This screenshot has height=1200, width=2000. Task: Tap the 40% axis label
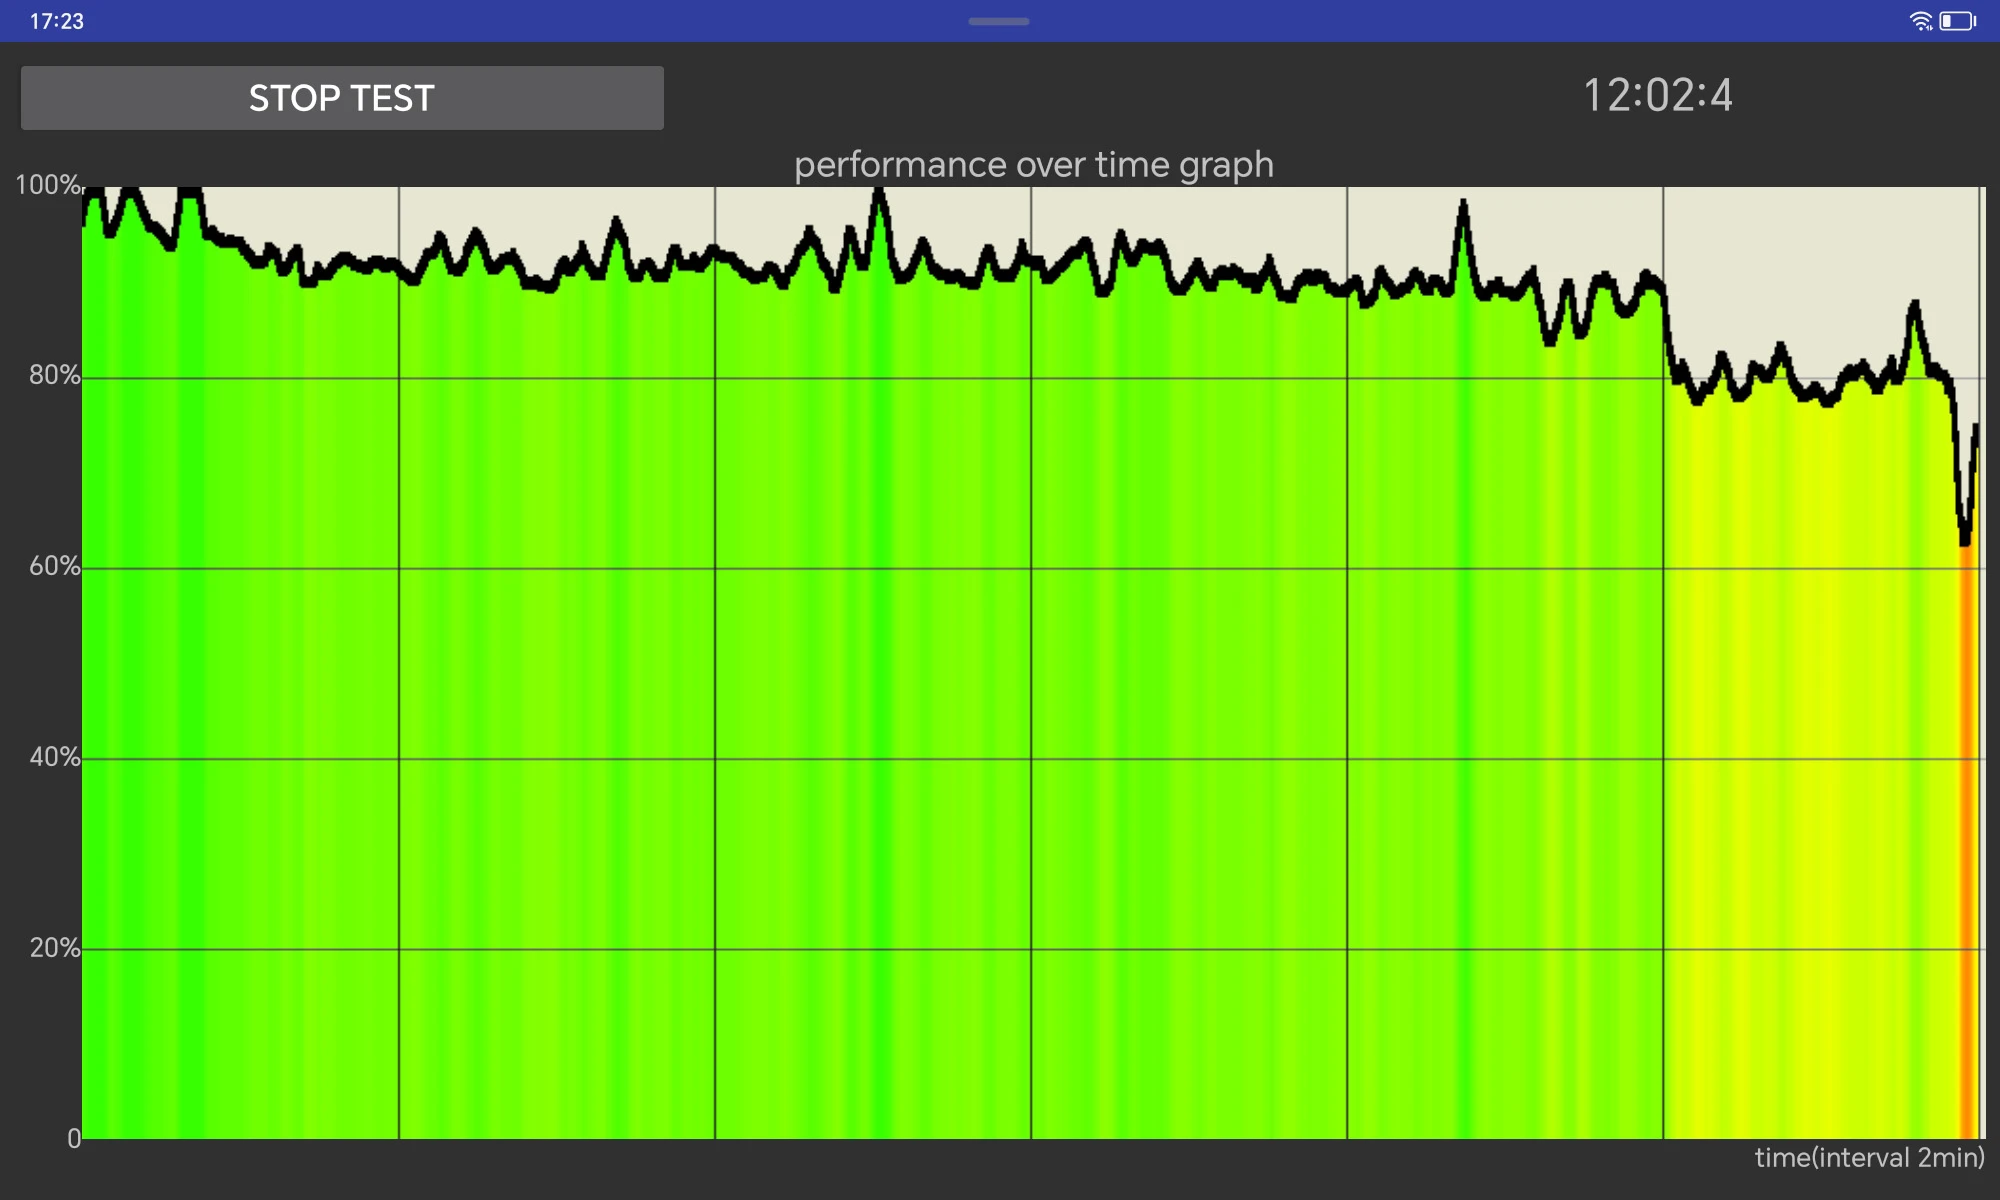[54, 757]
